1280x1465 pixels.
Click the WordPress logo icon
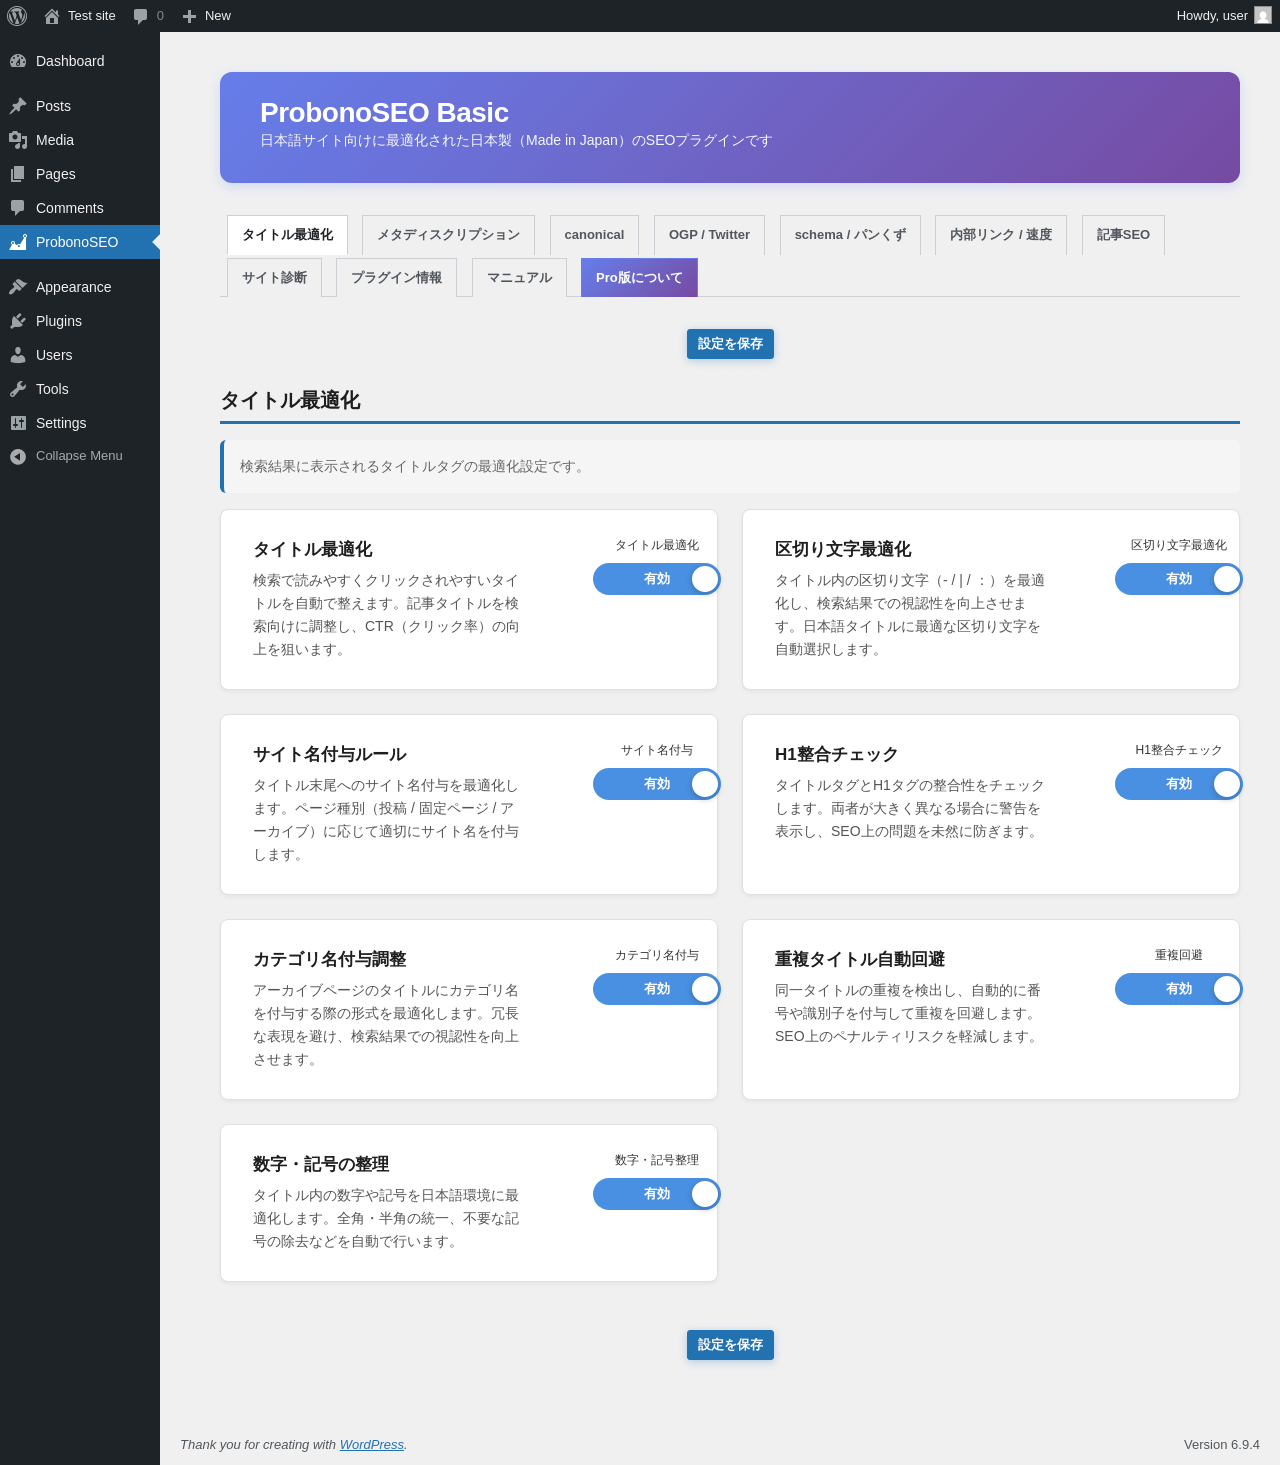pos(17,16)
